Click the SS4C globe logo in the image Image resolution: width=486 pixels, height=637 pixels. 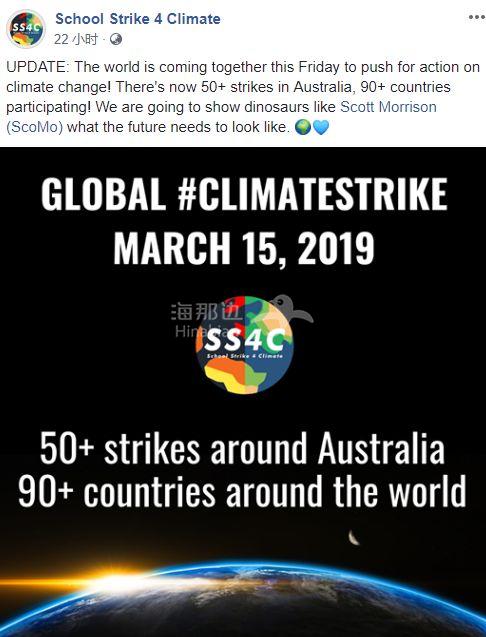245,344
